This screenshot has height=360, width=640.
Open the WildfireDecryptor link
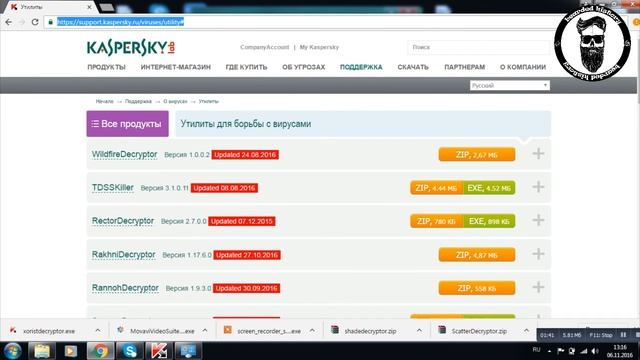pyautogui.click(x=124, y=154)
